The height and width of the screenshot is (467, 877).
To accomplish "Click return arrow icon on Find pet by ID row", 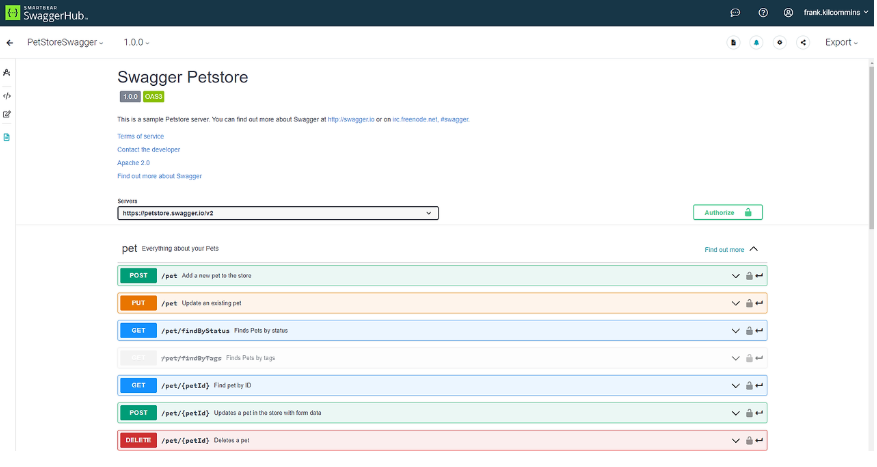I will (x=759, y=385).
